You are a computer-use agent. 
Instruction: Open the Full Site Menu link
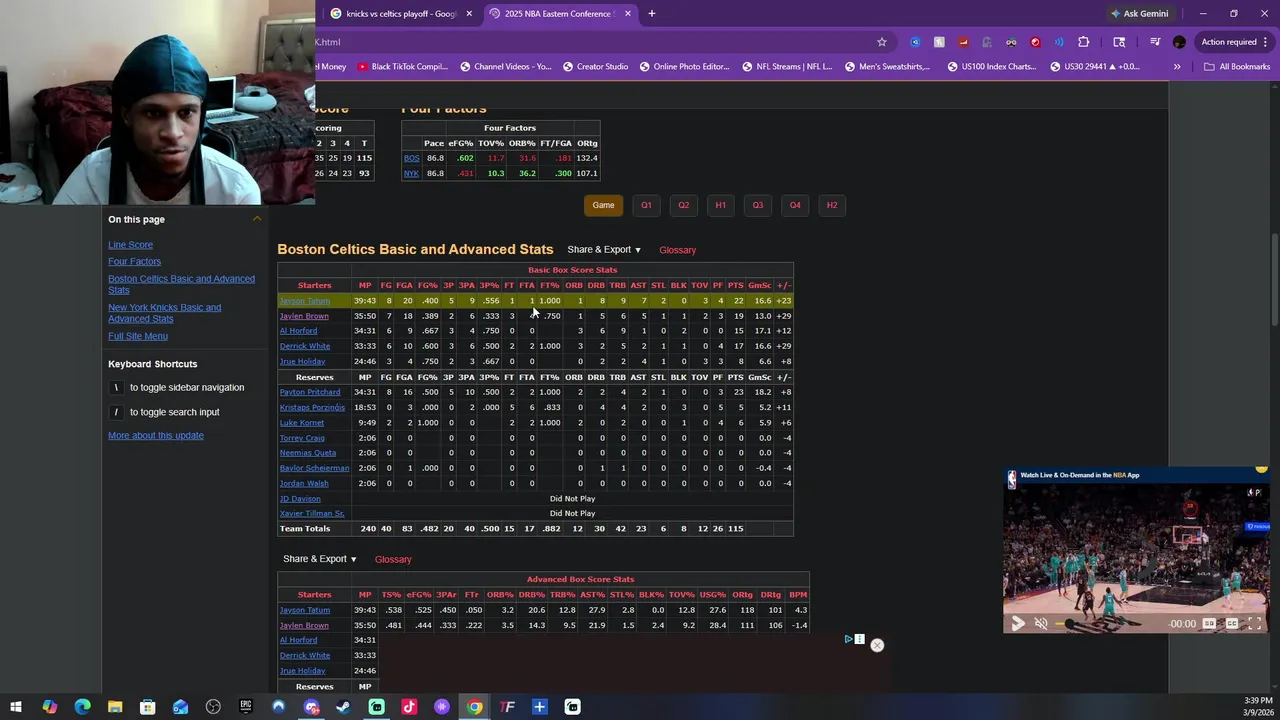tap(138, 336)
